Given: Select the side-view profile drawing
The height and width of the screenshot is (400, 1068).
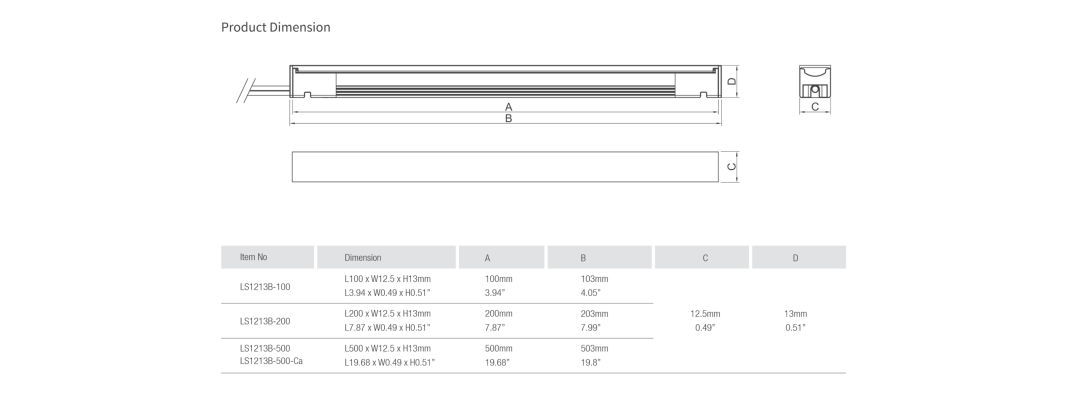Looking at the screenshot, I should (505, 82).
